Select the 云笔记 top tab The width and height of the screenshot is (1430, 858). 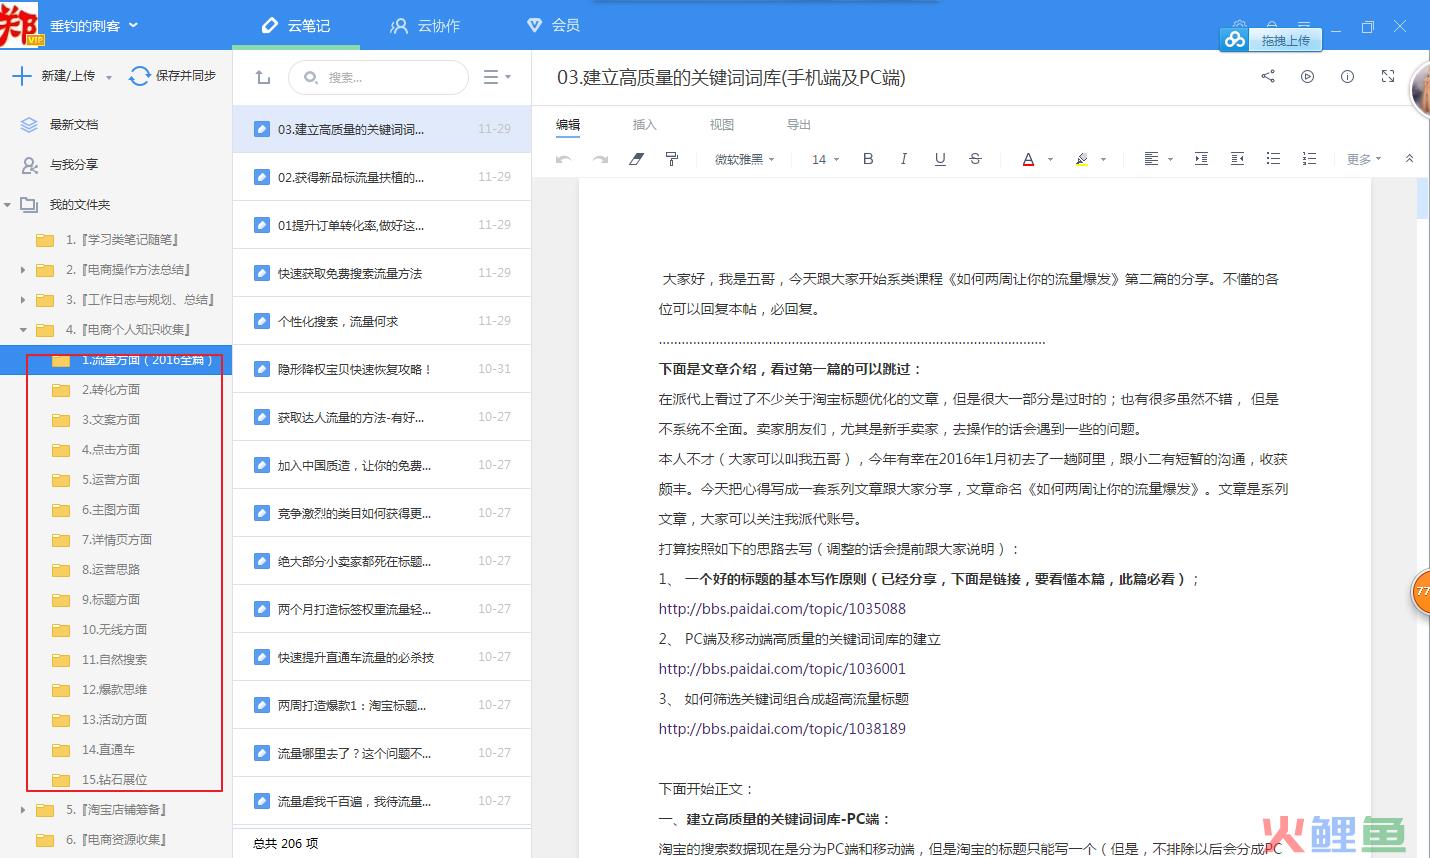[295, 25]
